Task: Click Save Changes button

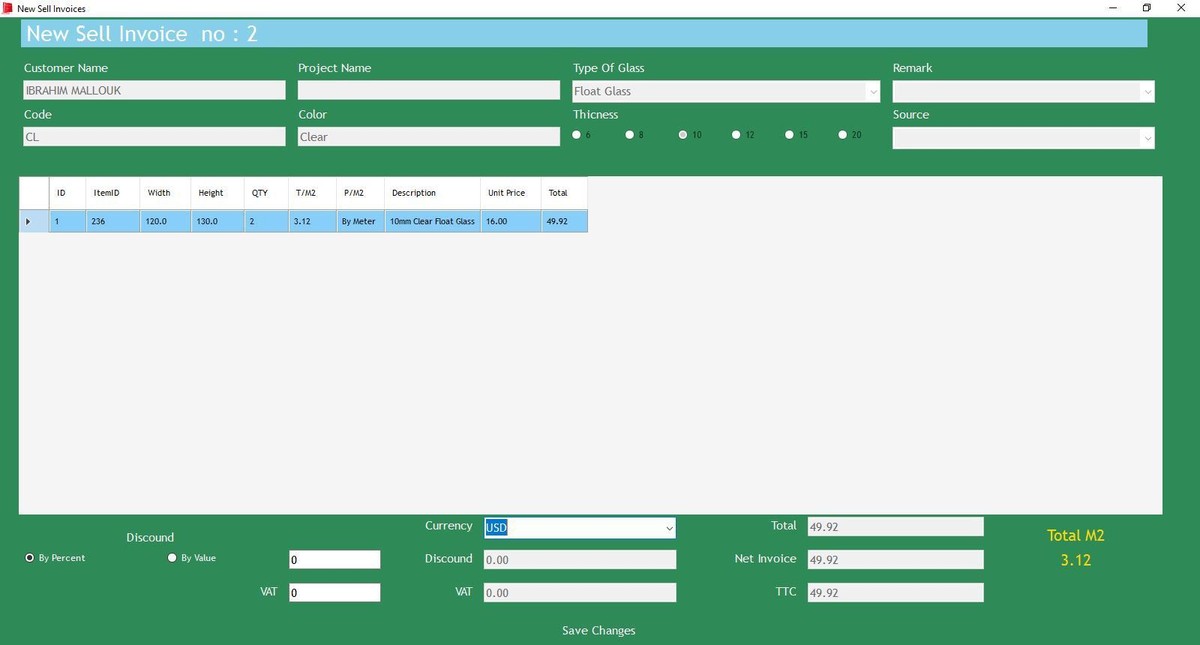Action: click(598, 630)
